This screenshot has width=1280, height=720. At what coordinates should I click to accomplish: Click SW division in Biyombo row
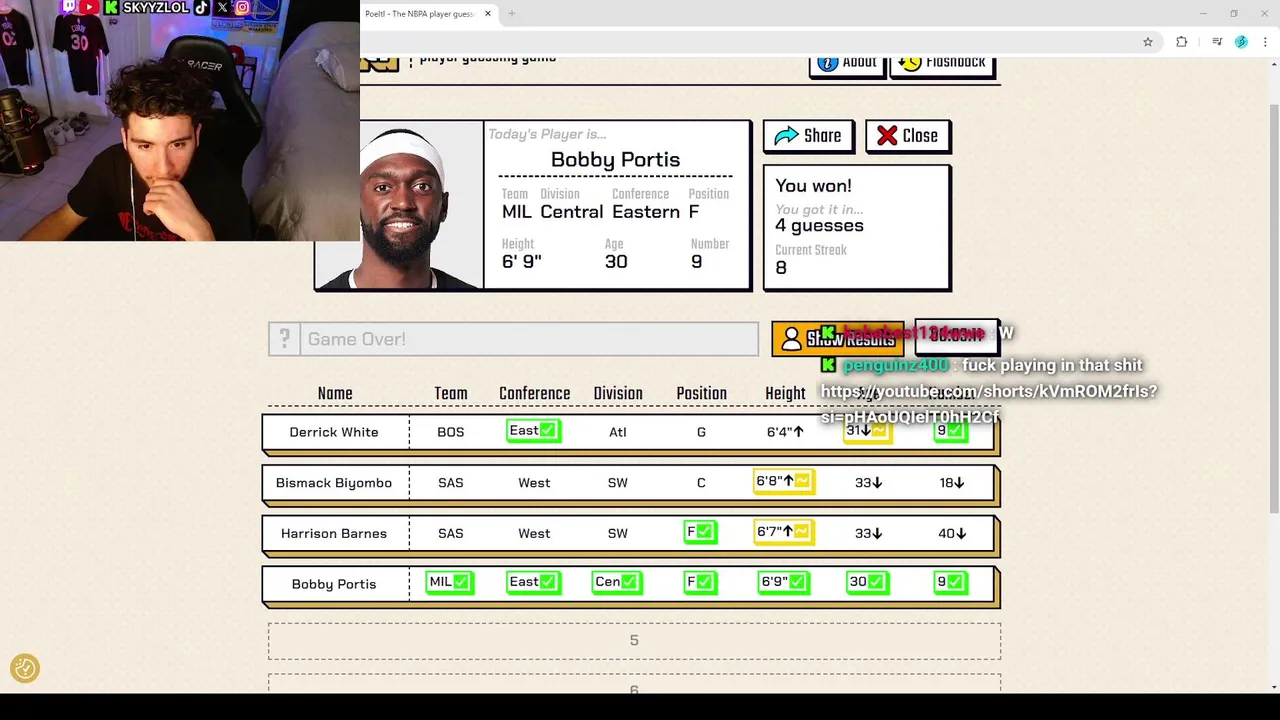click(x=618, y=483)
